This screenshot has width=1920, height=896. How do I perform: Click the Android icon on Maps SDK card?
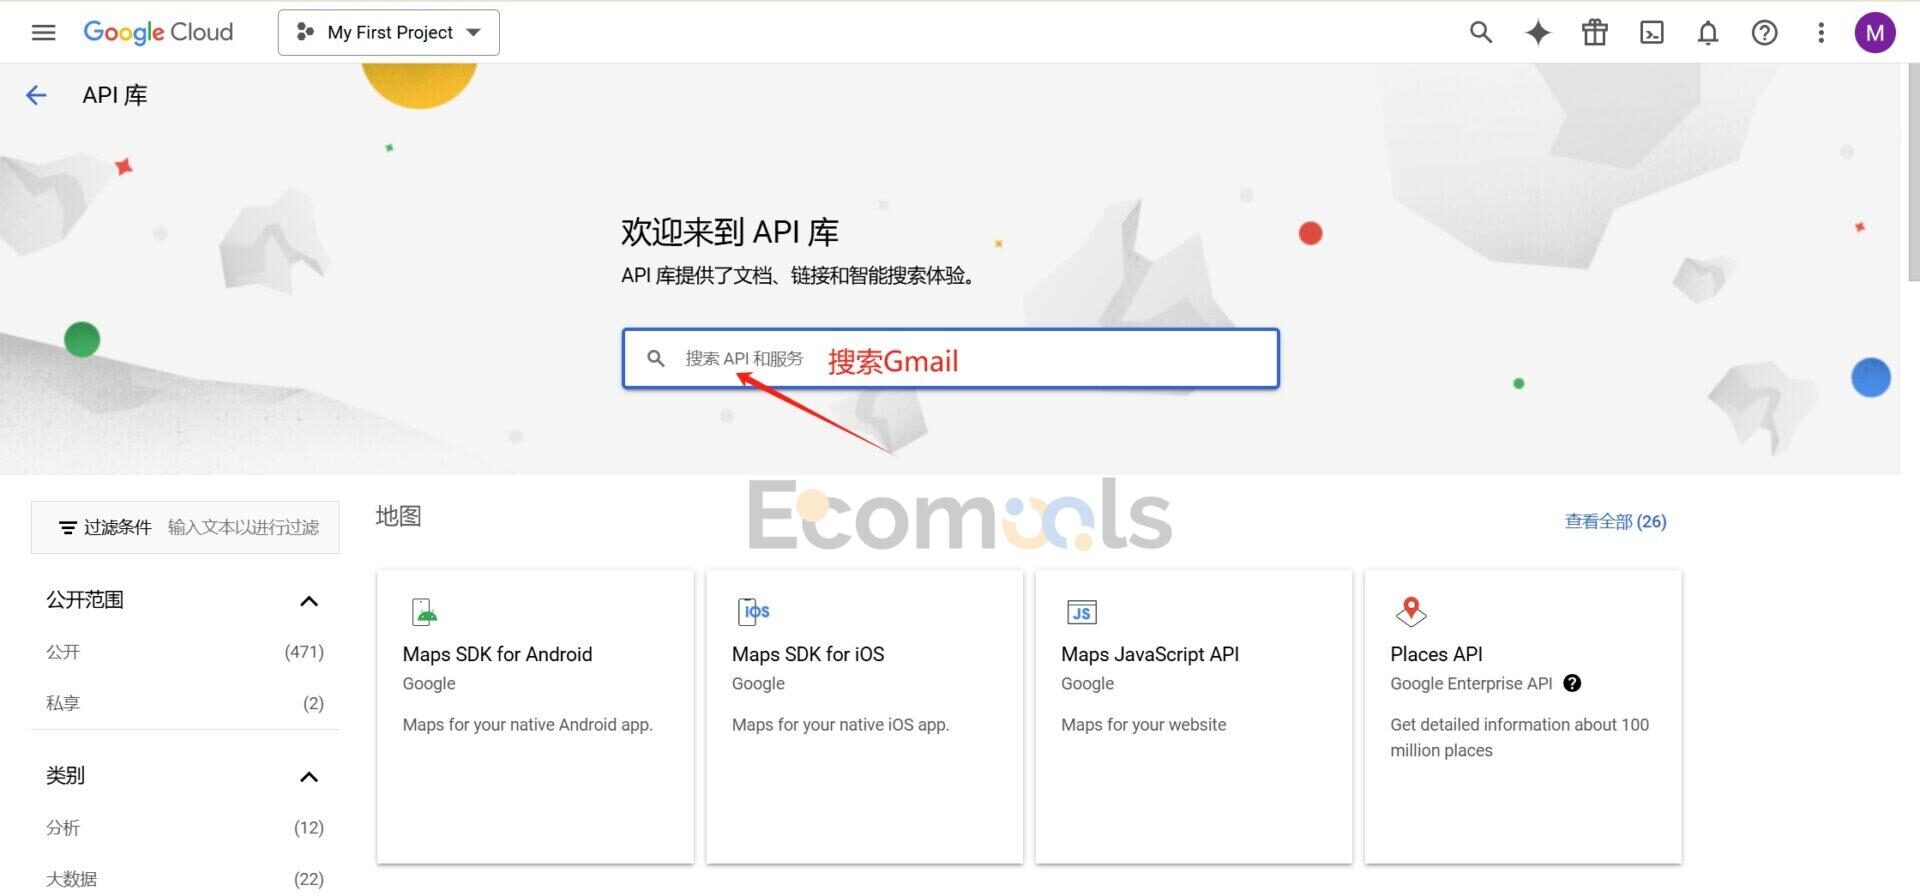pyautogui.click(x=425, y=611)
